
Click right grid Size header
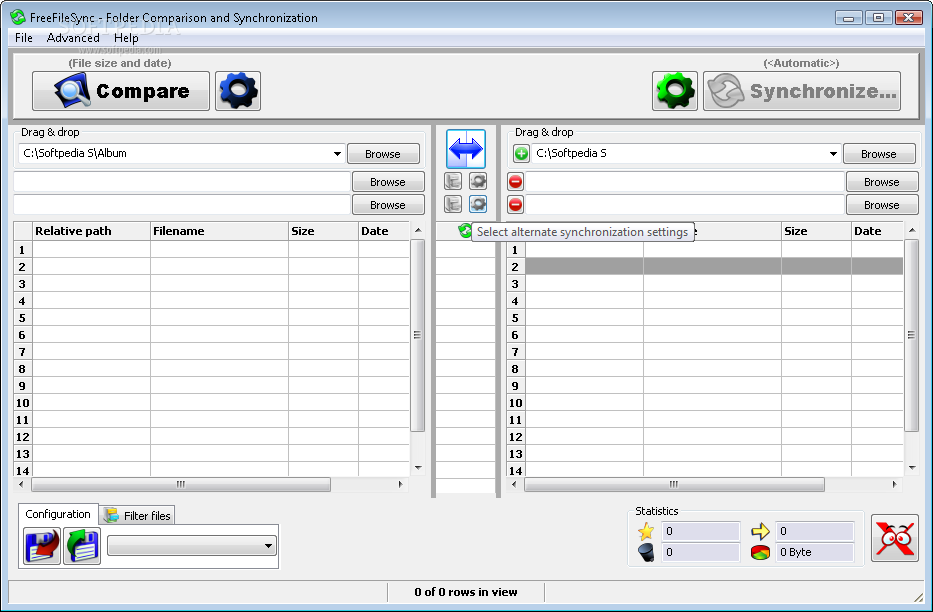click(x=816, y=231)
